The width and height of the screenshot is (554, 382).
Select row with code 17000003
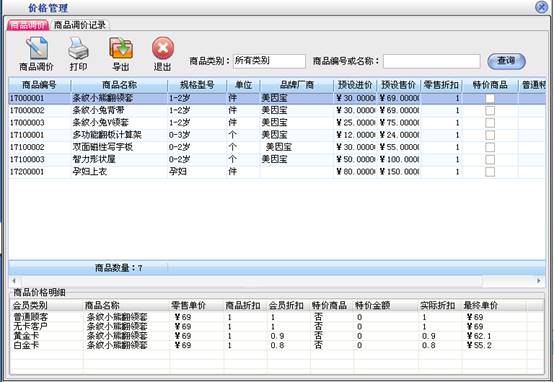pos(277,123)
